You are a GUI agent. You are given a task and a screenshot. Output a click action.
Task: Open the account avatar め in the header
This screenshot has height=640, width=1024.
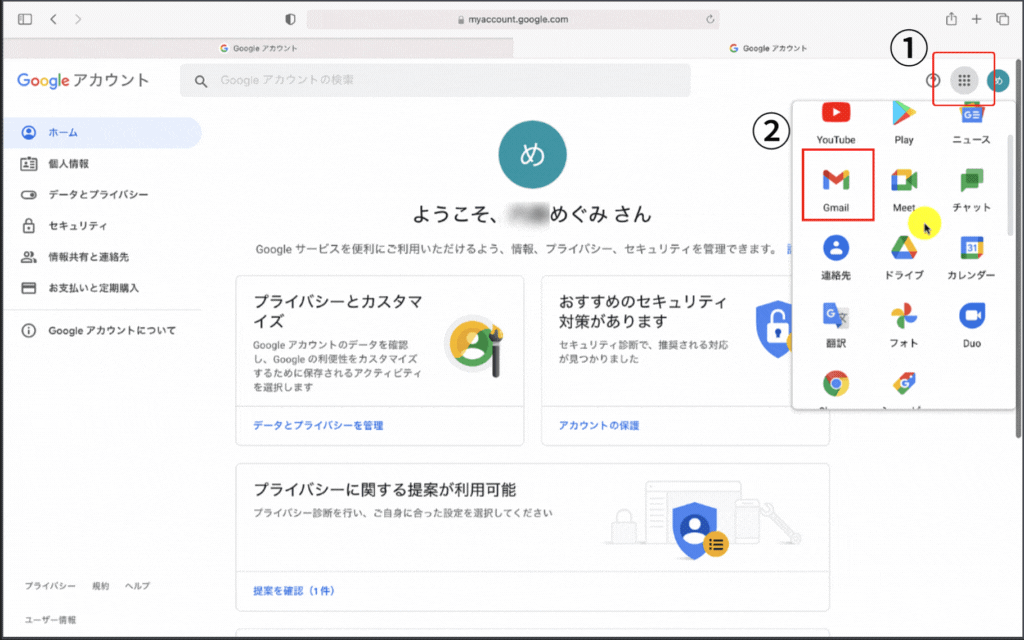point(998,80)
